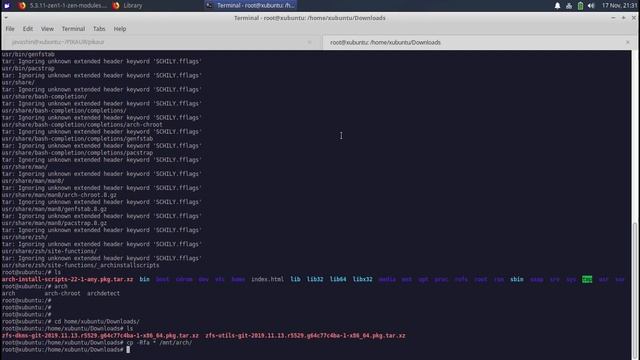
Task: Open the Xubuntu applications menu icon
Action: tap(7, 5)
